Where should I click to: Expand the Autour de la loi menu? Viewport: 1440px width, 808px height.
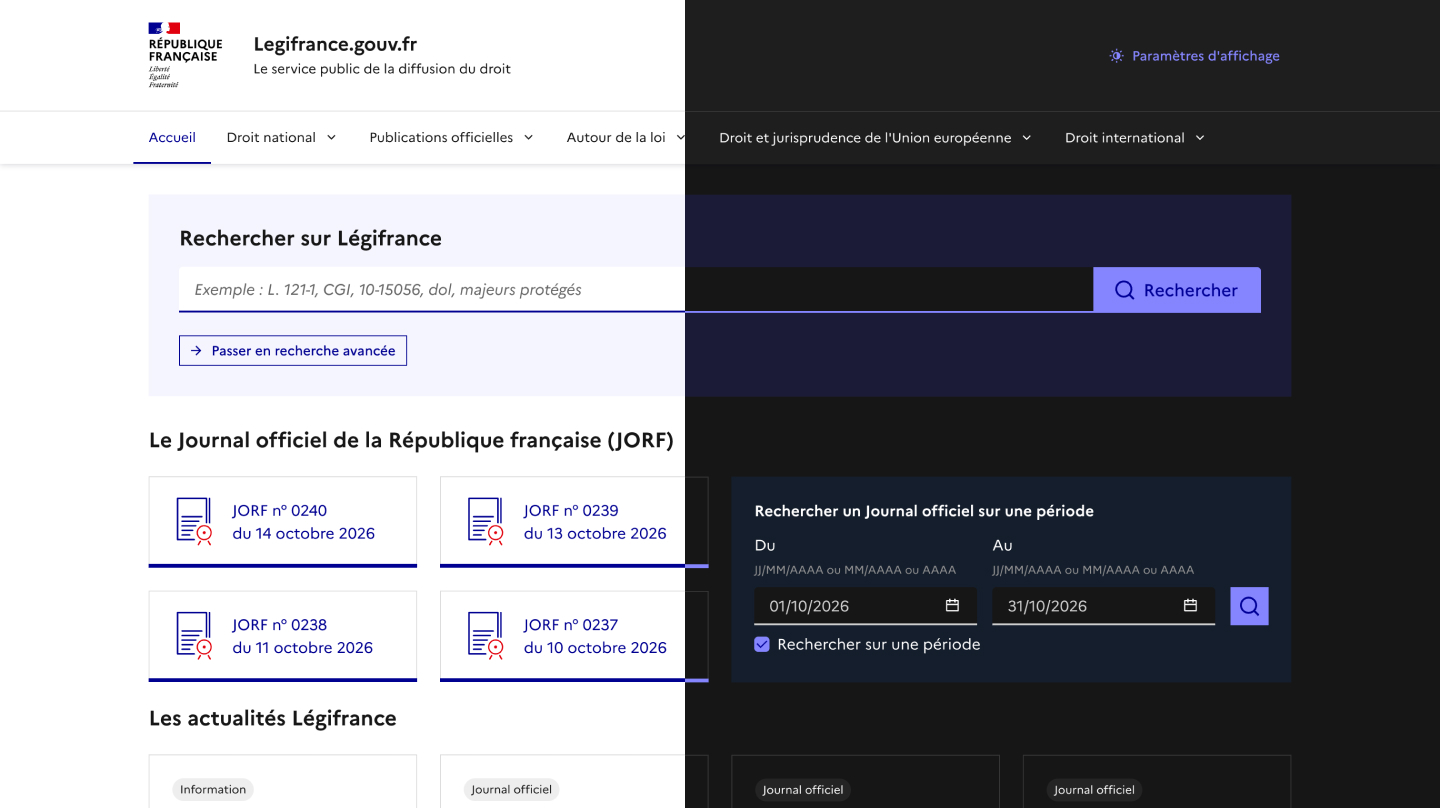point(626,138)
